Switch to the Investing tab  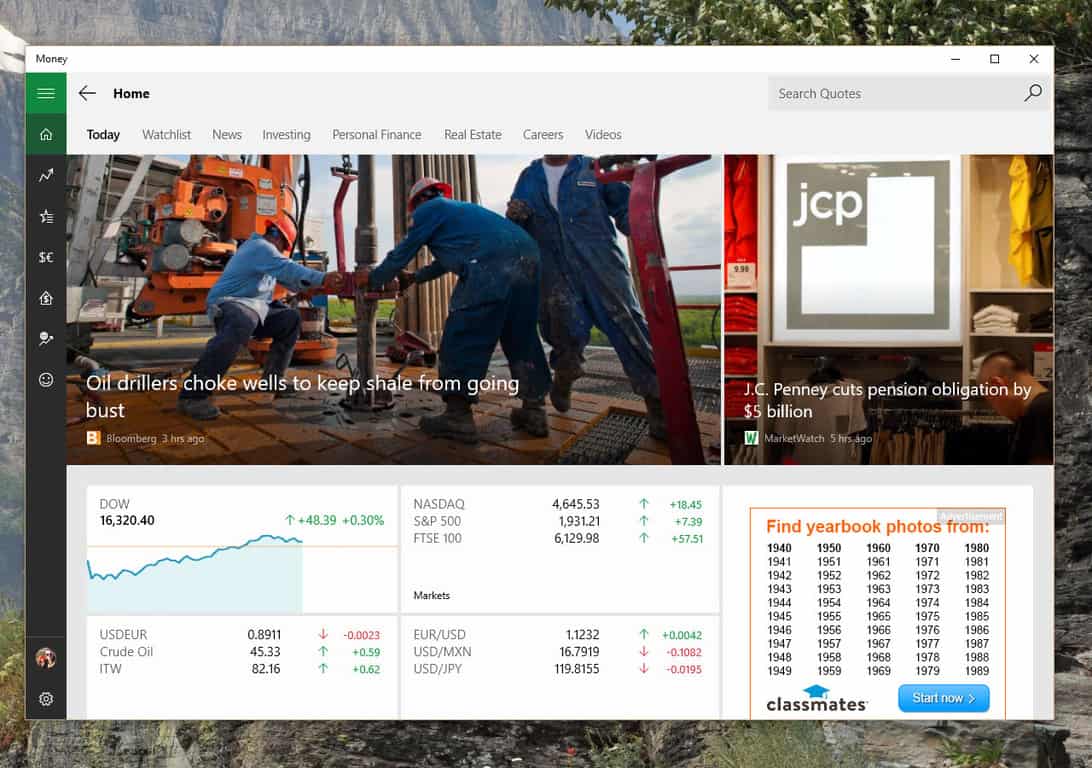coord(286,134)
